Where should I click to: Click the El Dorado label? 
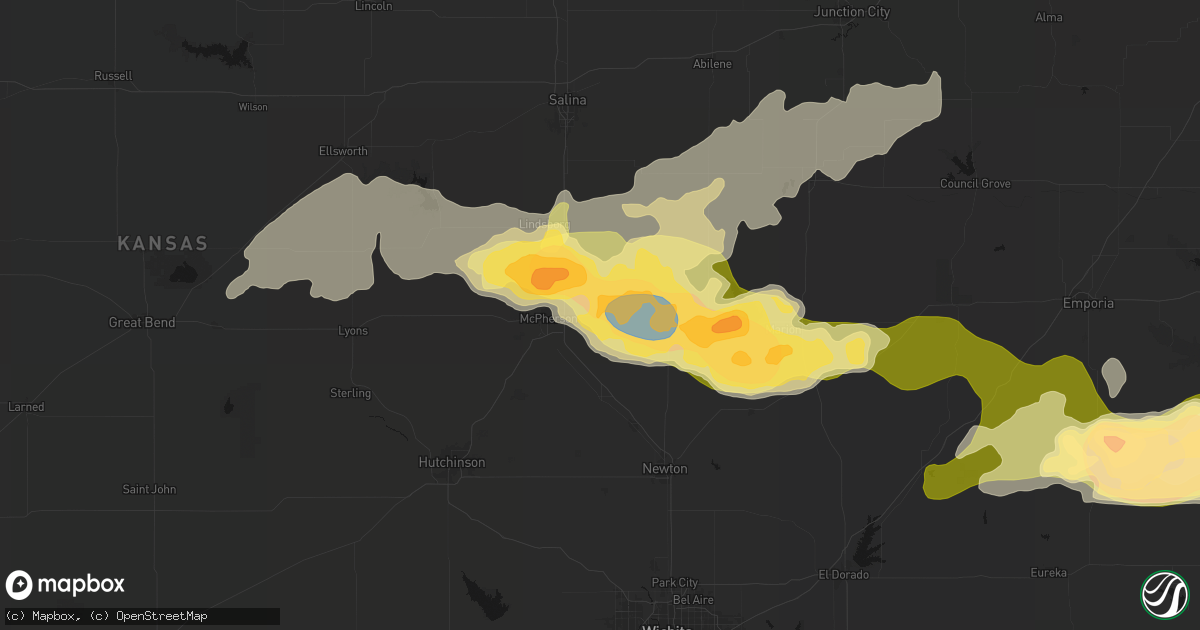point(843,575)
